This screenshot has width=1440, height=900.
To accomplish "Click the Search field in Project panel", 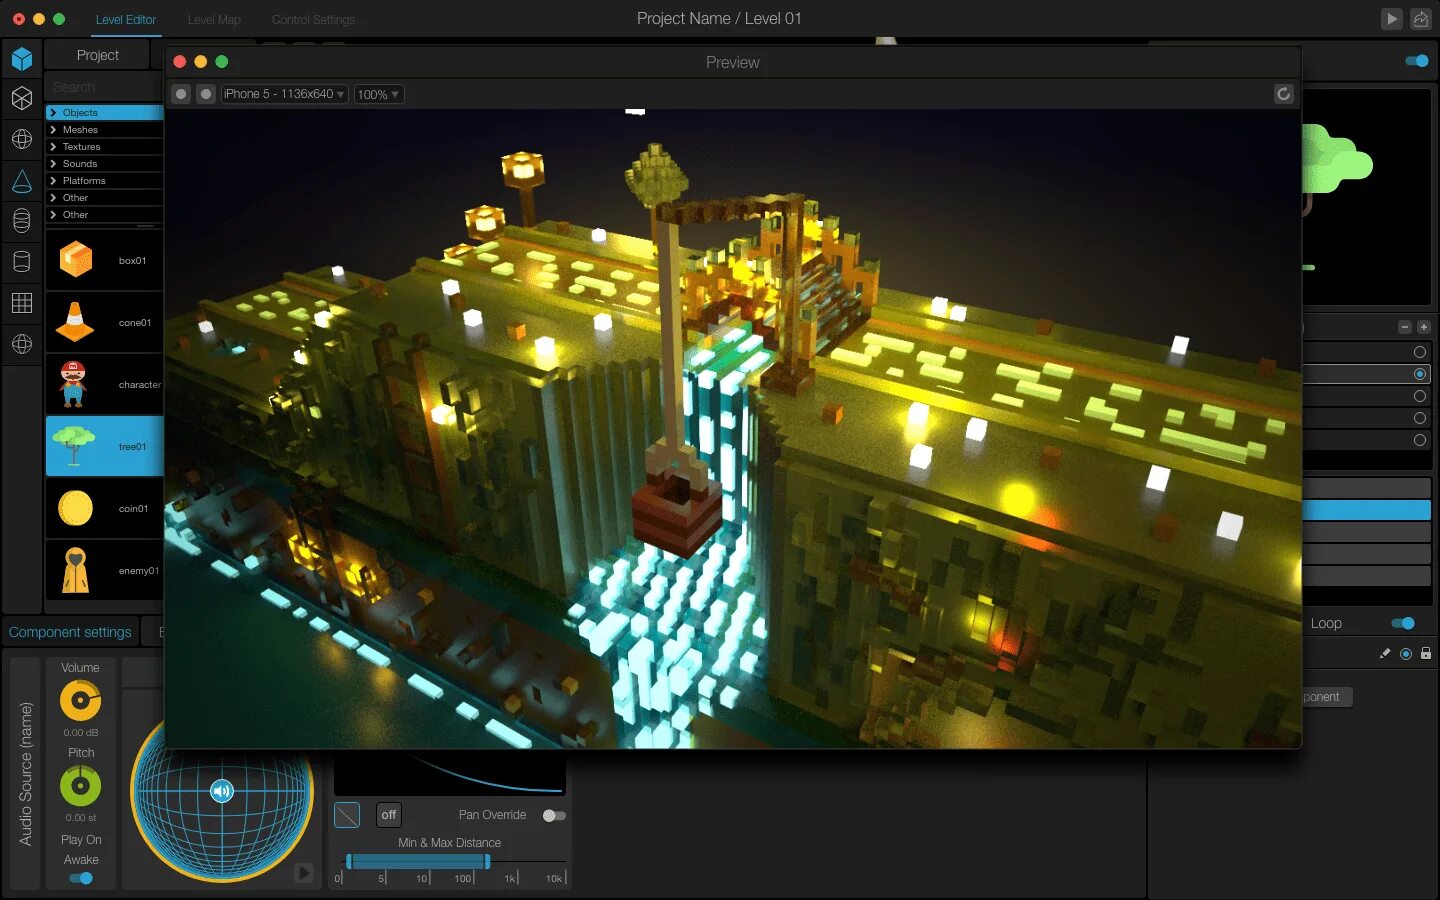I will tap(104, 87).
